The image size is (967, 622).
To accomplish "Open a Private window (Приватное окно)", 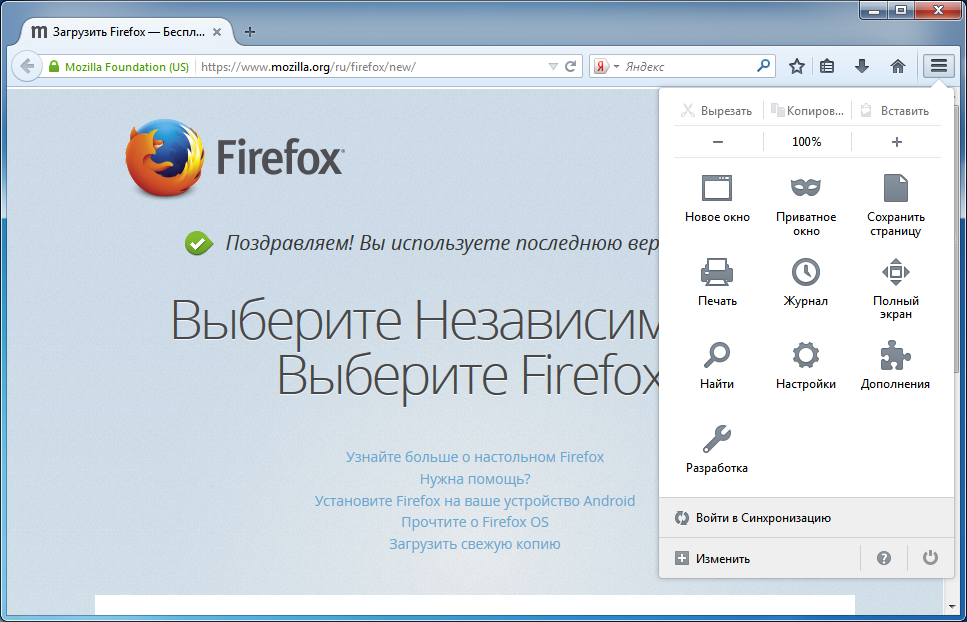I will tap(806, 206).
